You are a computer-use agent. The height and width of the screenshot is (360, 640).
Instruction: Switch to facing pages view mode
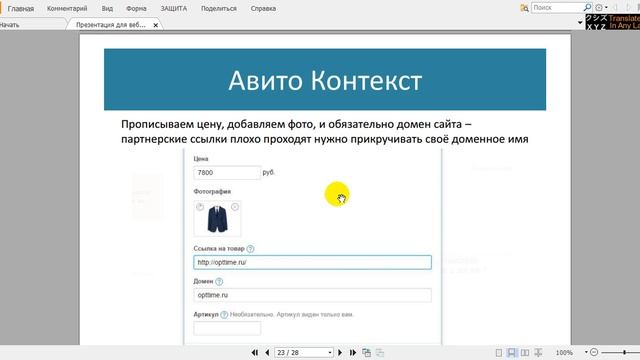pyautogui.click(x=525, y=352)
